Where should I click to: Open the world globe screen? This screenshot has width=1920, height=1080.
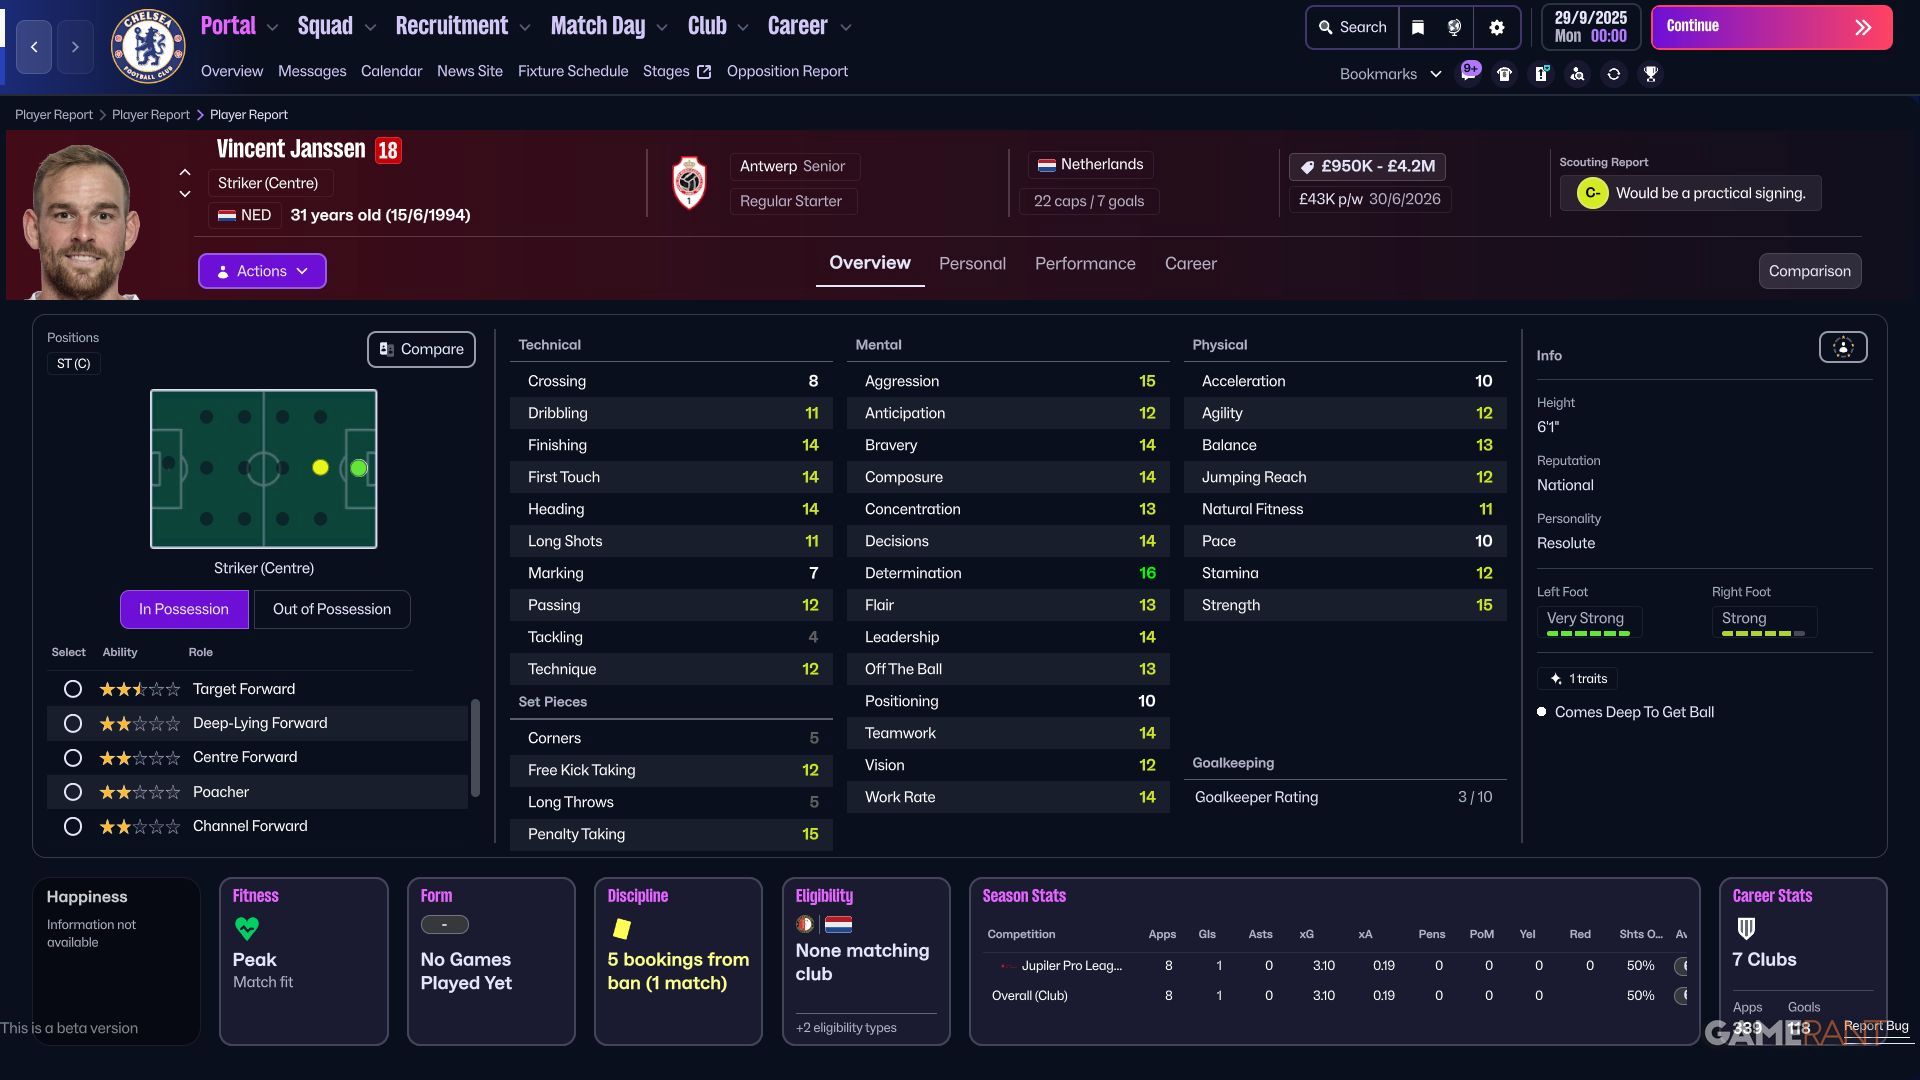(x=1456, y=27)
